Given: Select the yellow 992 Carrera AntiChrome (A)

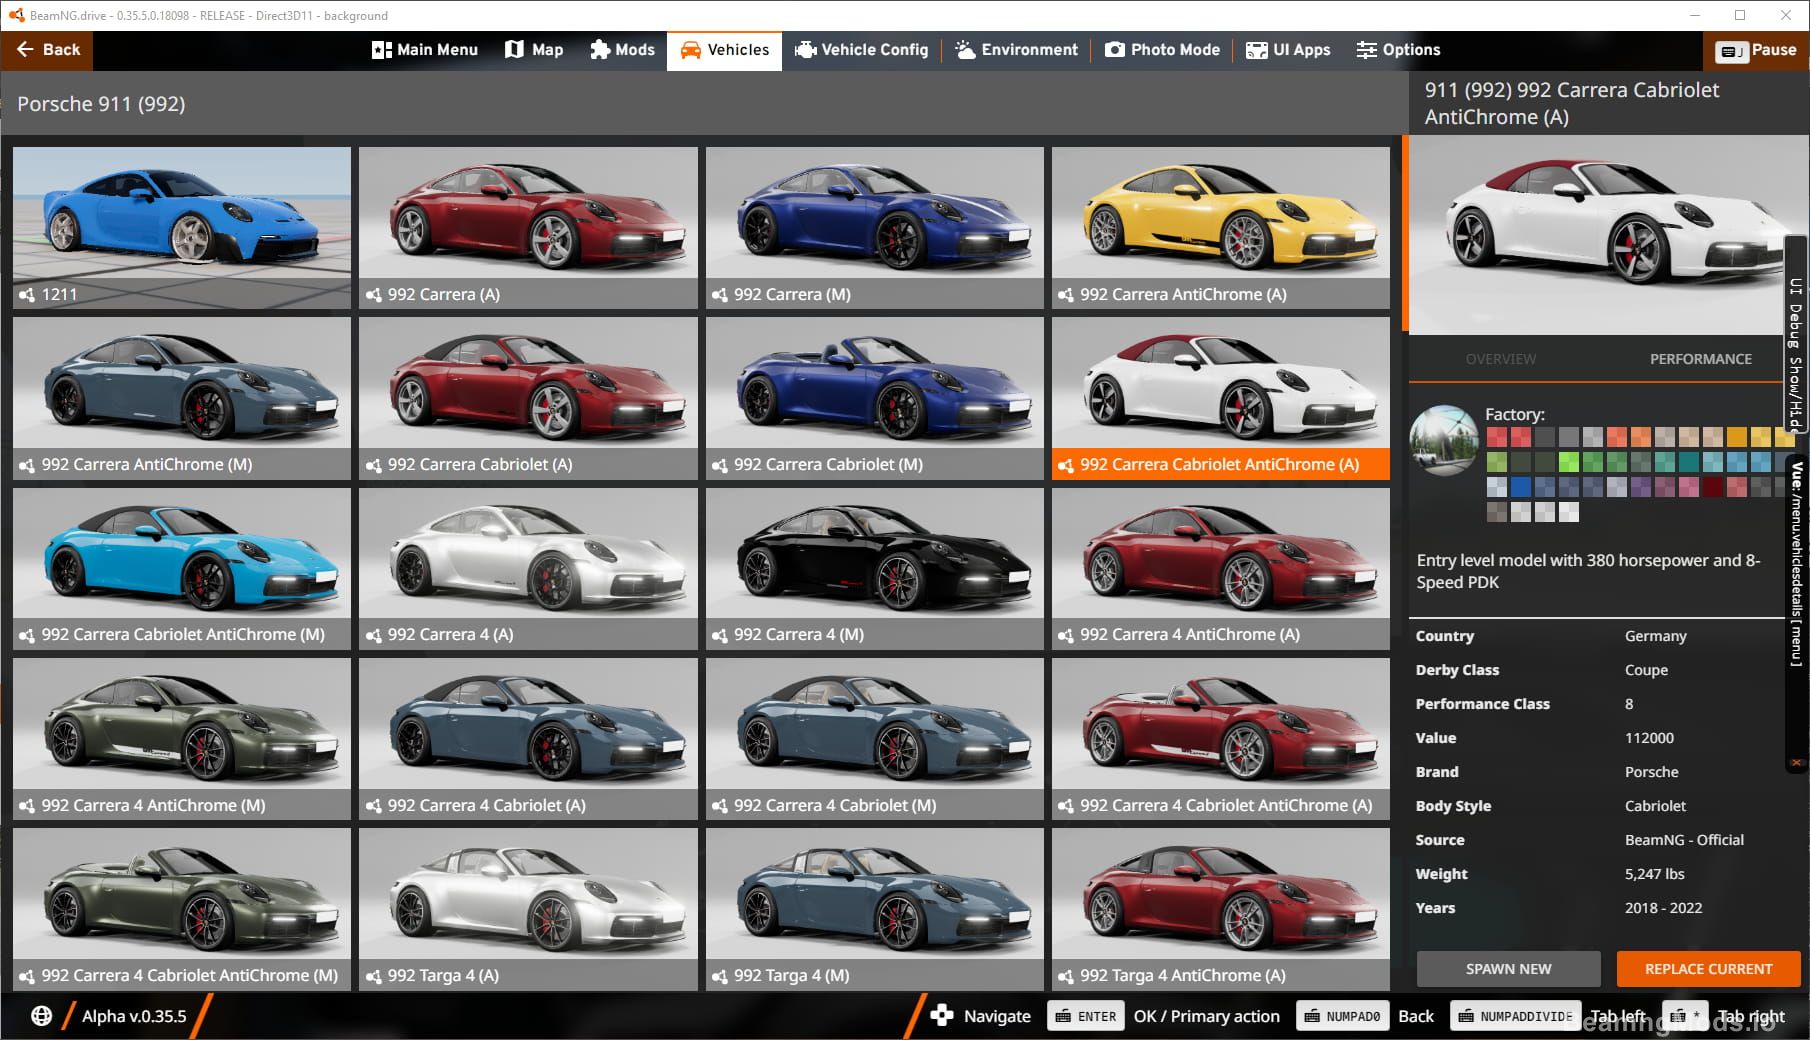Looking at the screenshot, I should (1221, 227).
